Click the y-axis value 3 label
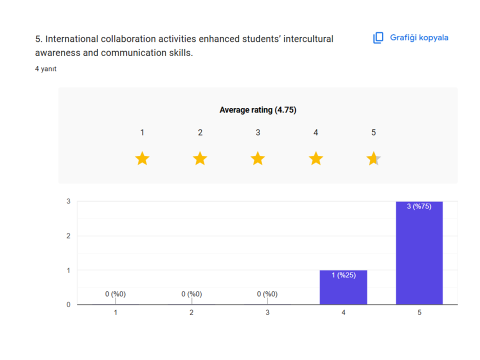The image size is (480, 360). (68, 201)
